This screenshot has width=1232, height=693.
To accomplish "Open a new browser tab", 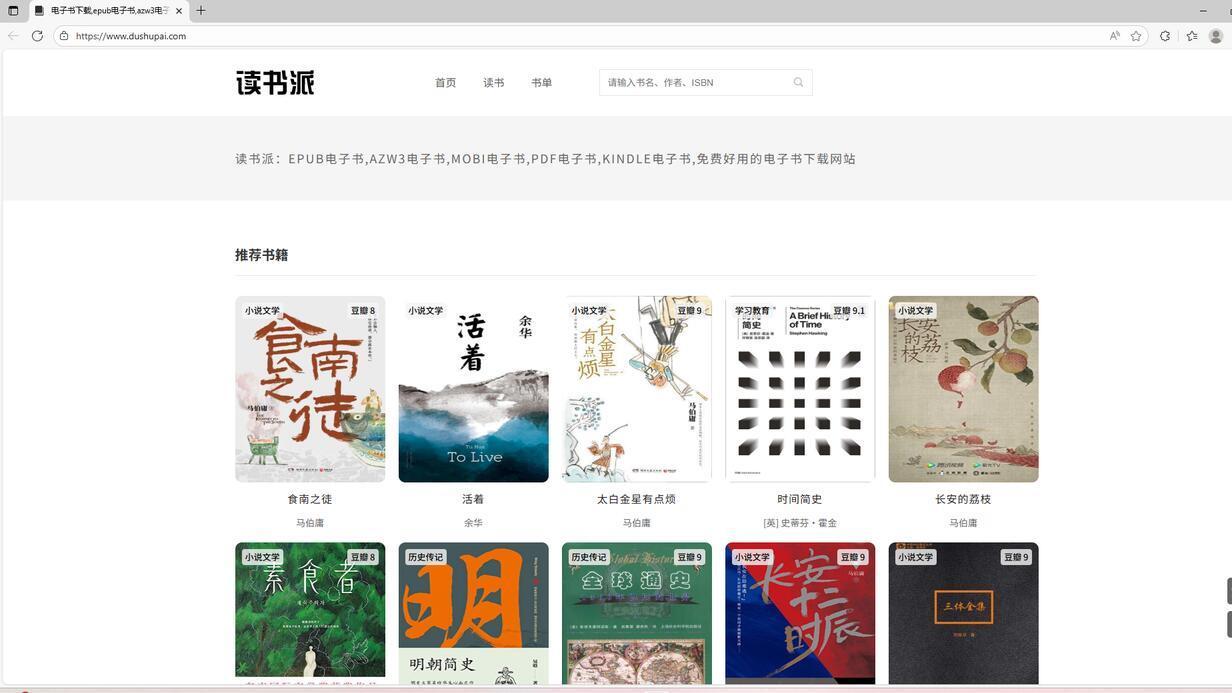I will [x=200, y=11].
